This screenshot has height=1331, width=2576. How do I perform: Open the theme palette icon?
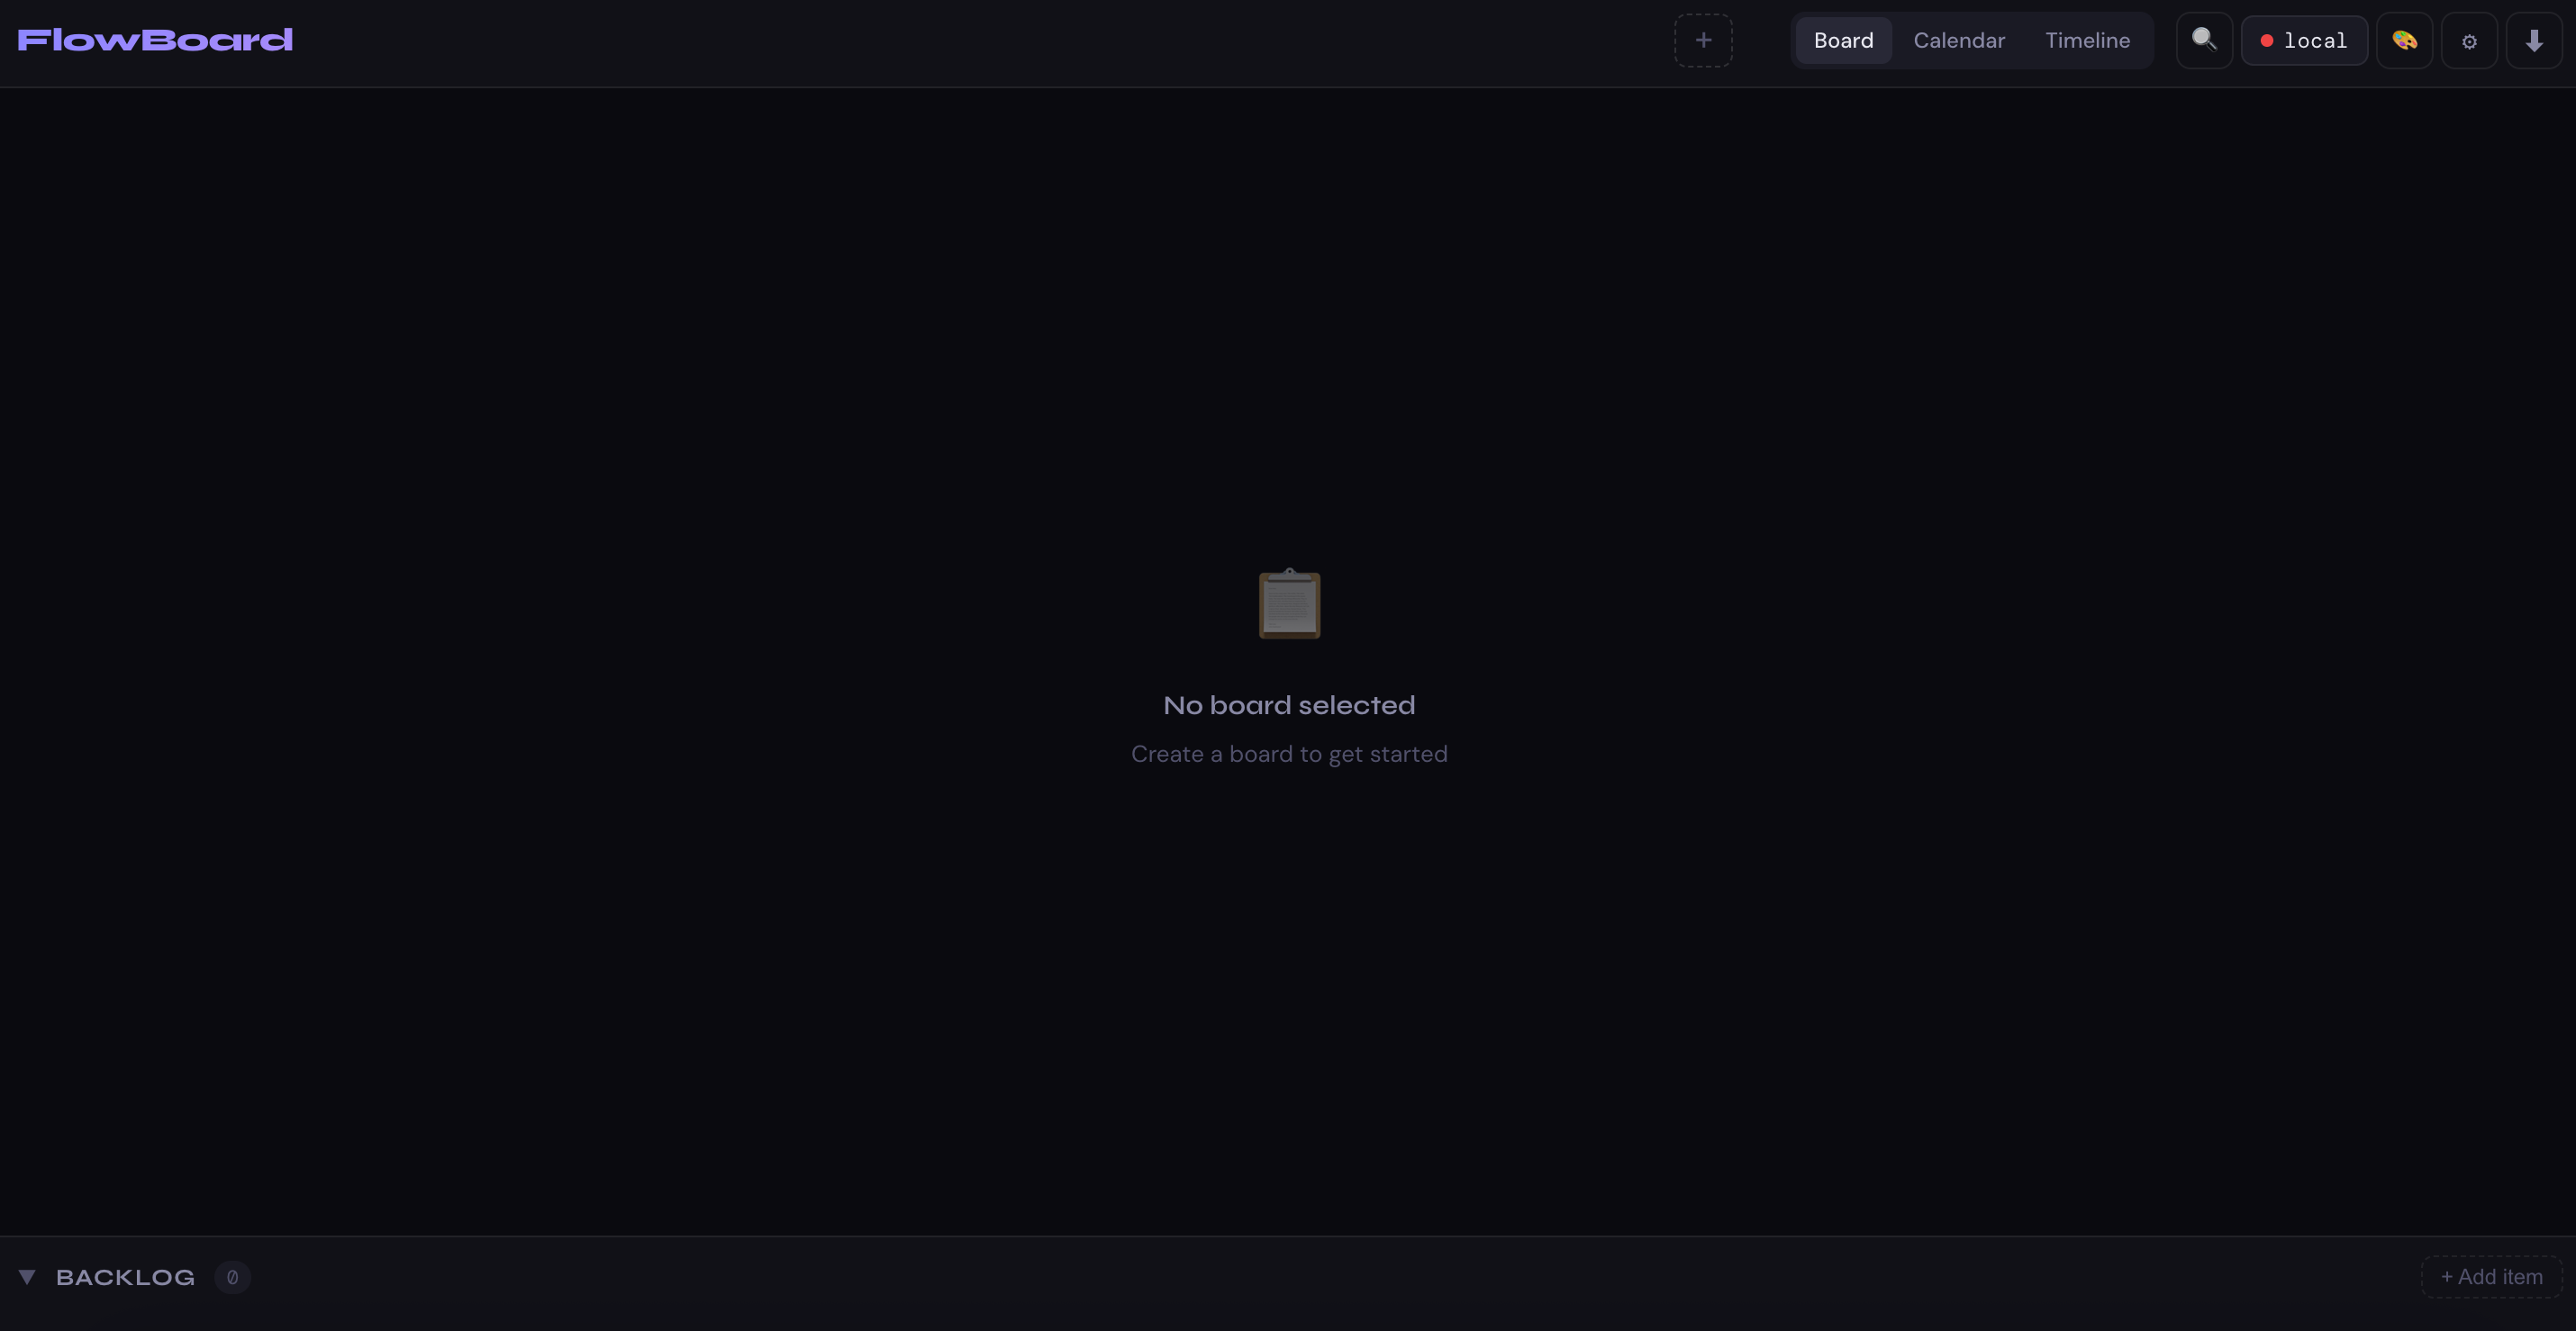click(2404, 40)
